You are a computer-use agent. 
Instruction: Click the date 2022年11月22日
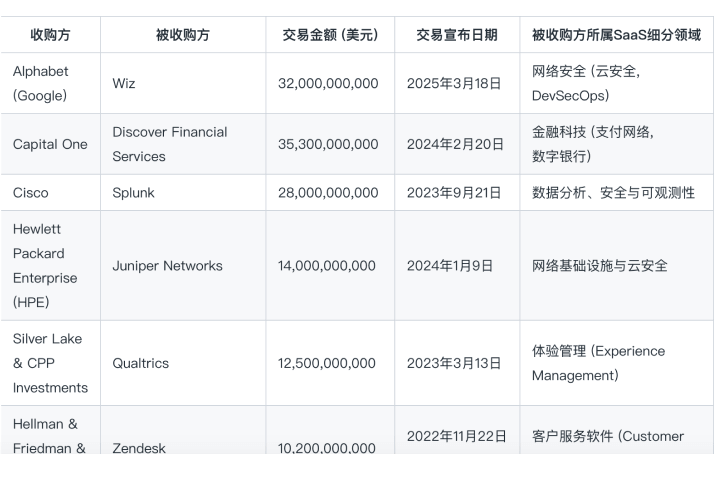pos(456,436)
